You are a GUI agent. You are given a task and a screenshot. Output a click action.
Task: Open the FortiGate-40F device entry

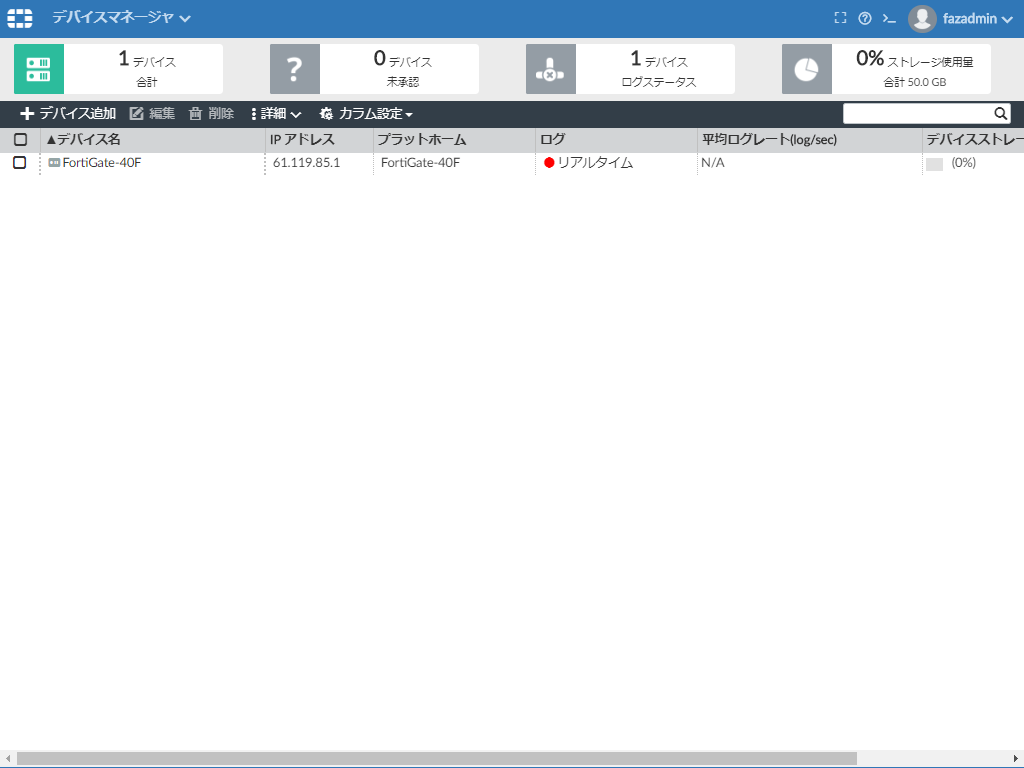(102, 163)
